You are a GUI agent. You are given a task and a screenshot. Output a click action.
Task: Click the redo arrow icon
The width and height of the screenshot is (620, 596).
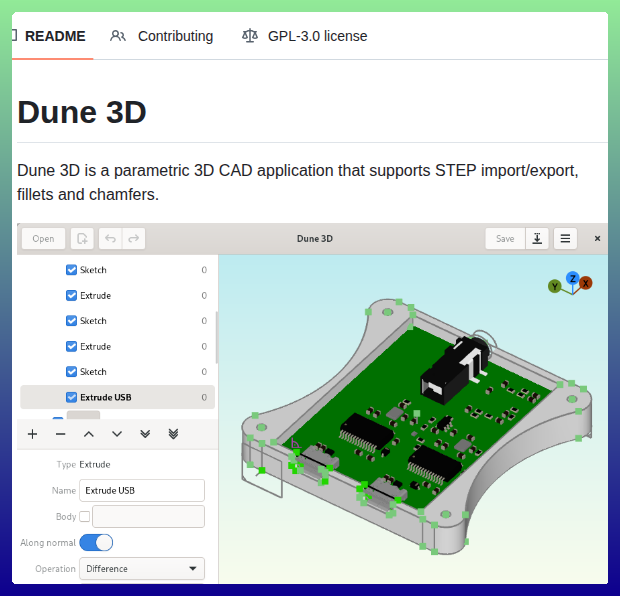tap(134, 238)
